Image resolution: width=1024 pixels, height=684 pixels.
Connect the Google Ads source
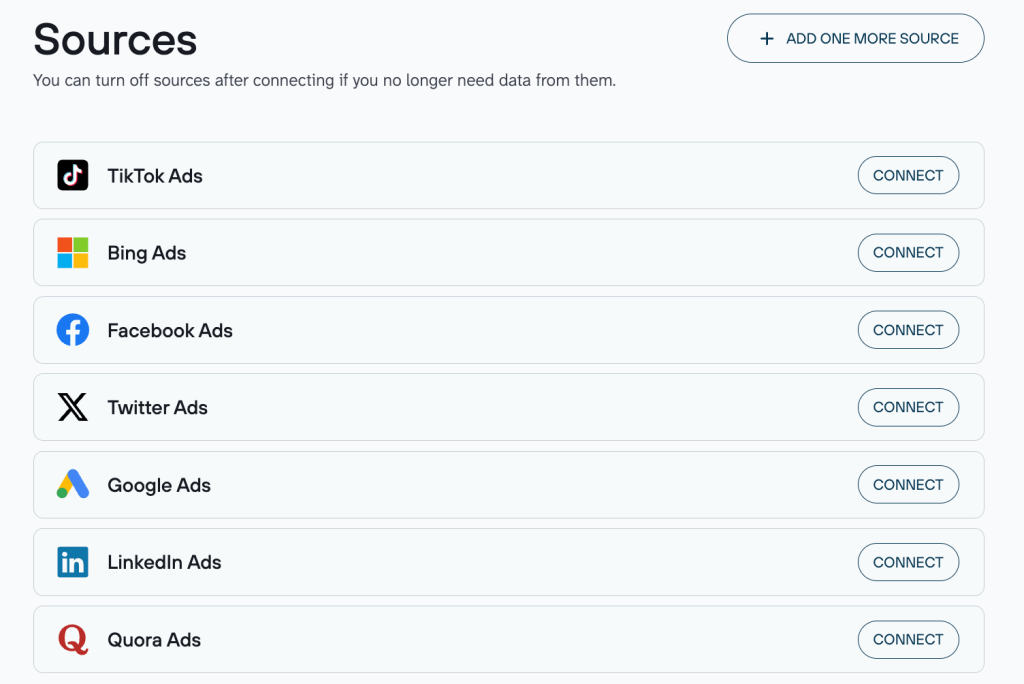907,485
